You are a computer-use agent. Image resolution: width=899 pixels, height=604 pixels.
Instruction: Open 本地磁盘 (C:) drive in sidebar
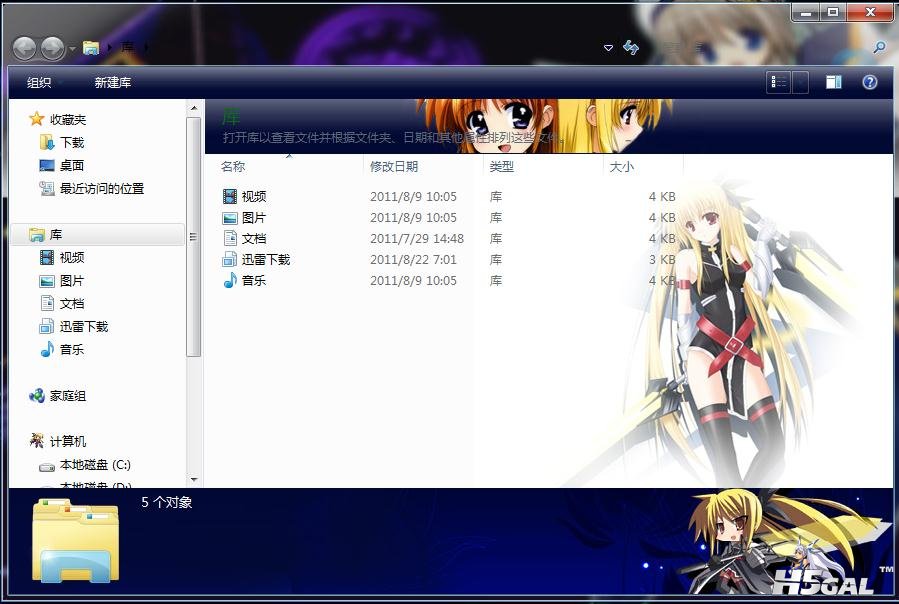point(96,465)
